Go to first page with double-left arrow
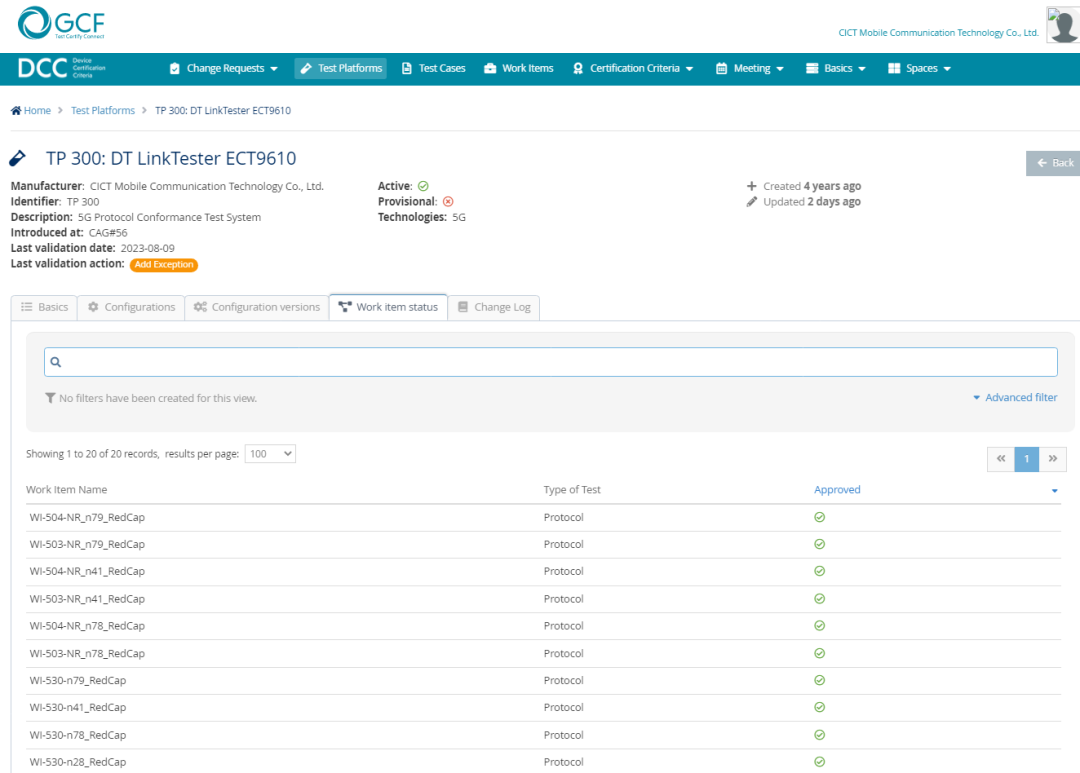The image size is (1080, 773). pos(1000,459)
